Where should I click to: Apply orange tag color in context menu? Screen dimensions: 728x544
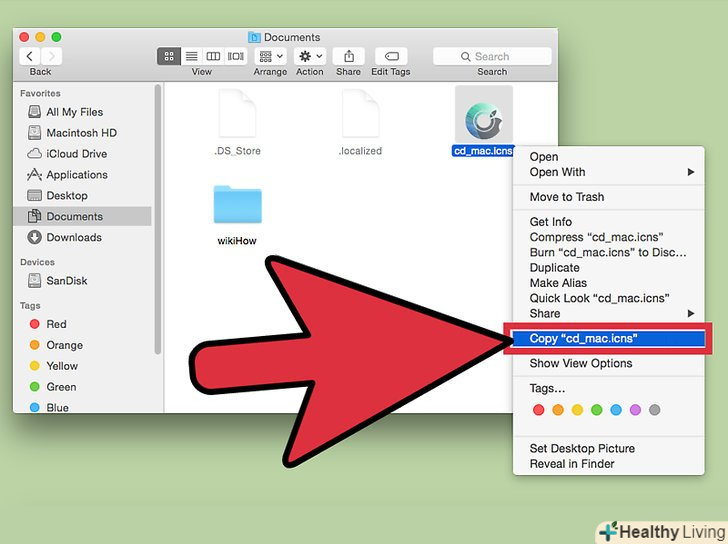(x=558, y=410)
